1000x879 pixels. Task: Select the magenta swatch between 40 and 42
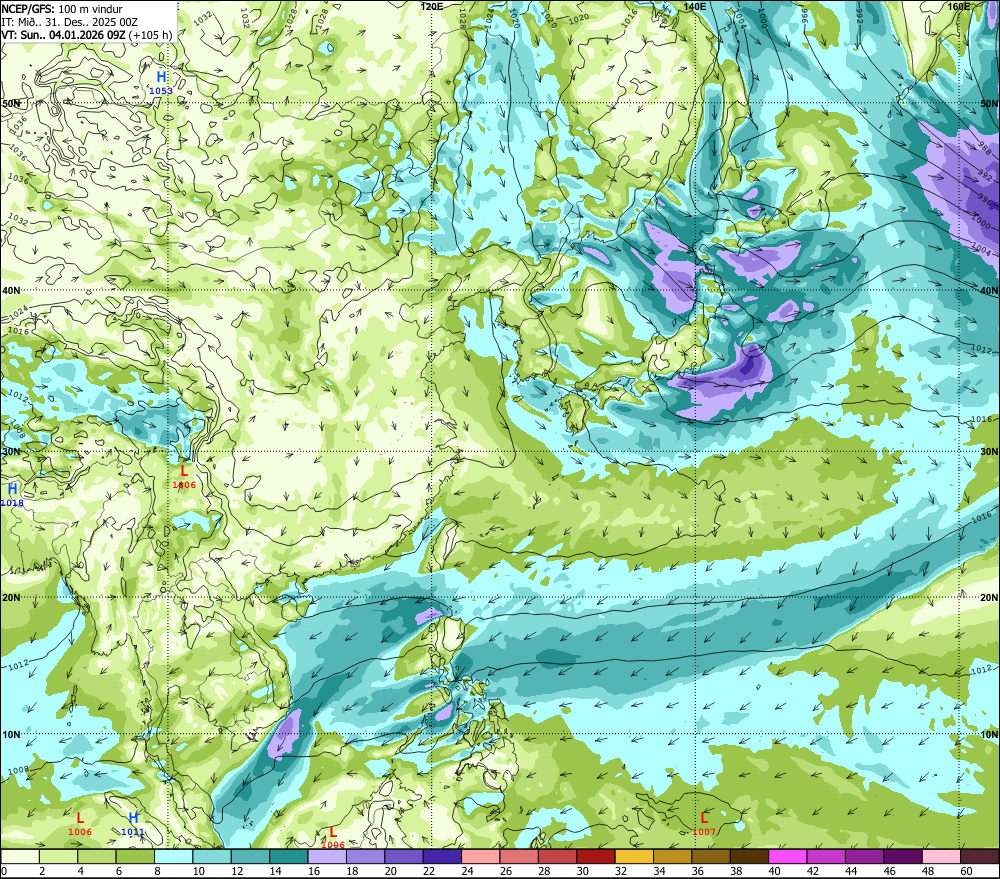788,856
